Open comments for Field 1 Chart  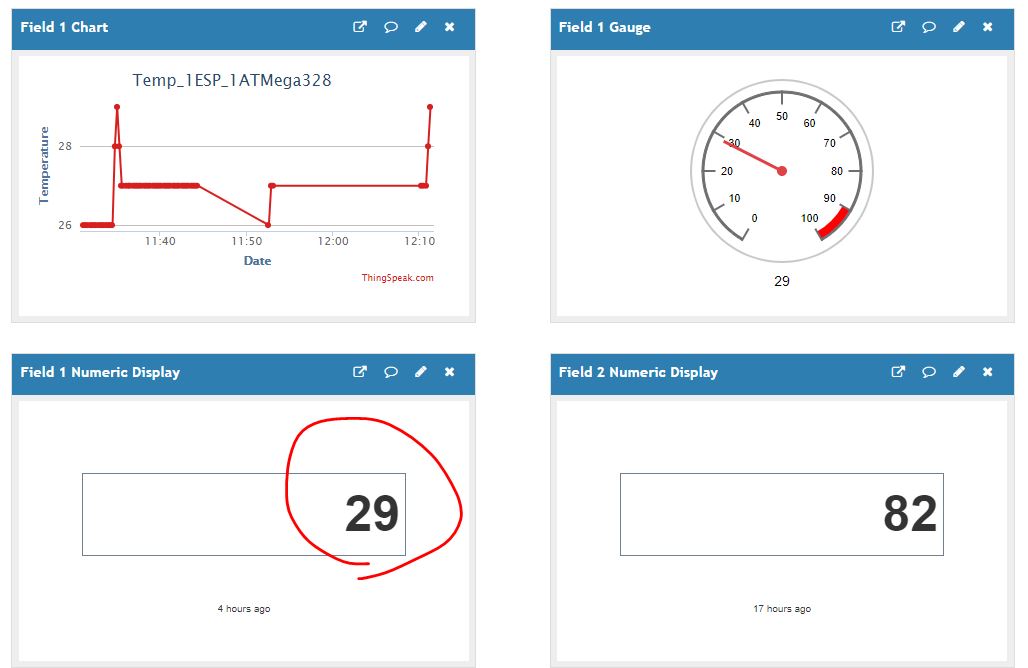pos(391,27)
